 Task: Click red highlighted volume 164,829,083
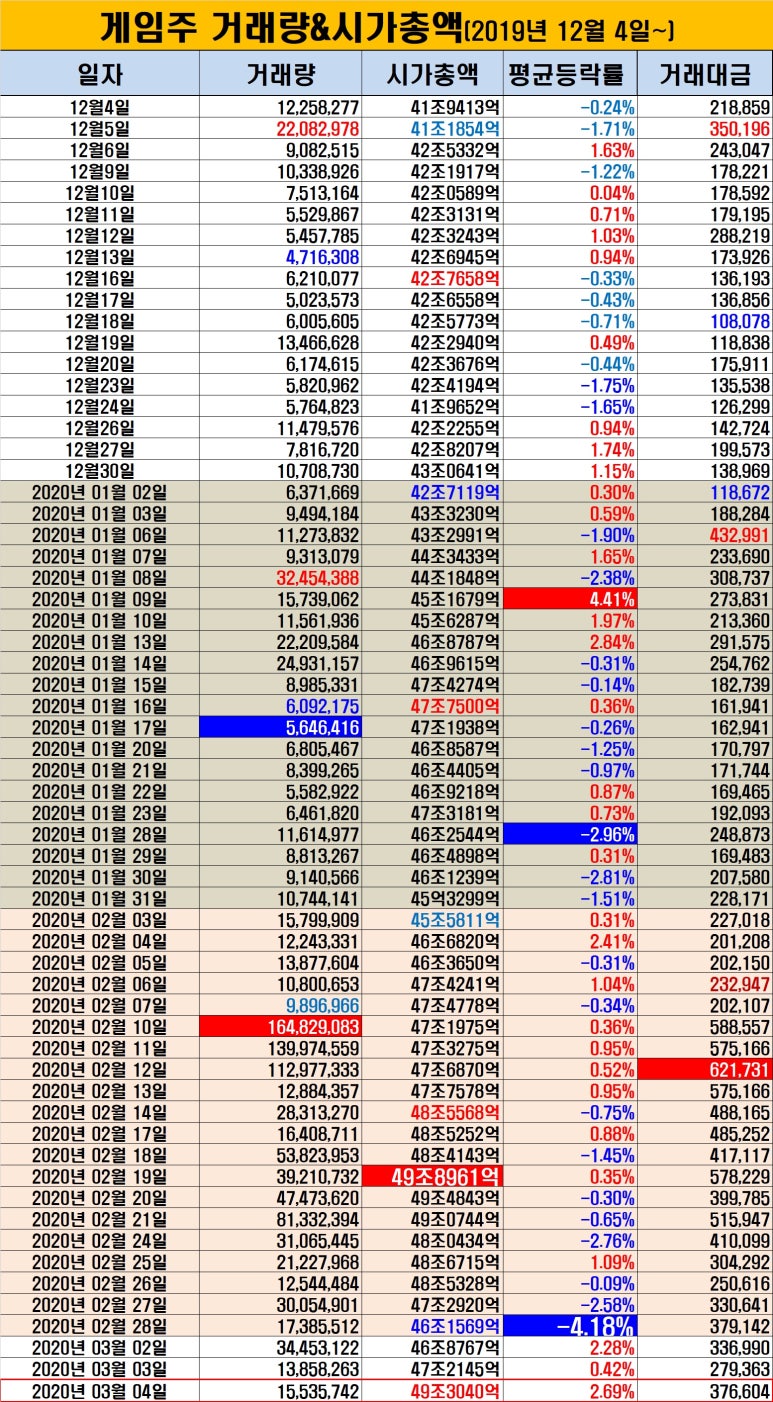coord(281,1027)
